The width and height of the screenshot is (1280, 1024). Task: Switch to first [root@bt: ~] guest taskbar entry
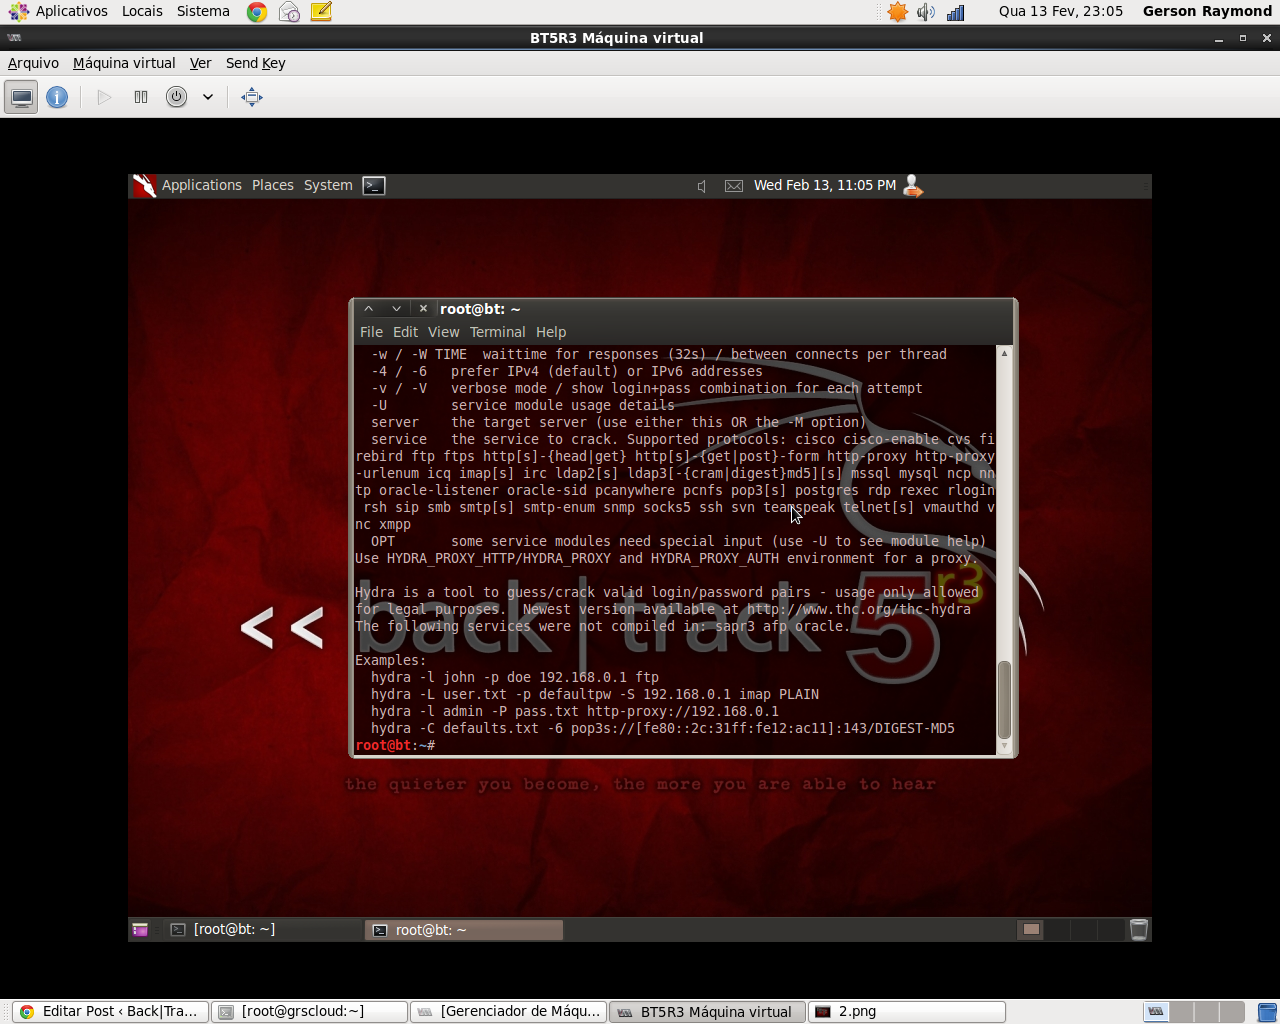264,929
